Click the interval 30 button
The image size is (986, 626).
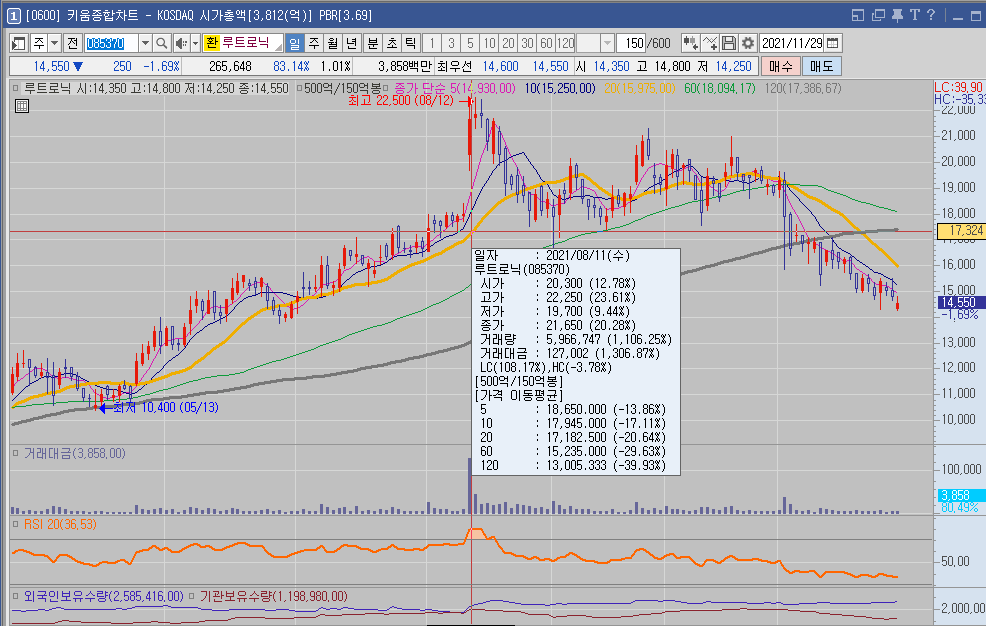pos(527,43)
